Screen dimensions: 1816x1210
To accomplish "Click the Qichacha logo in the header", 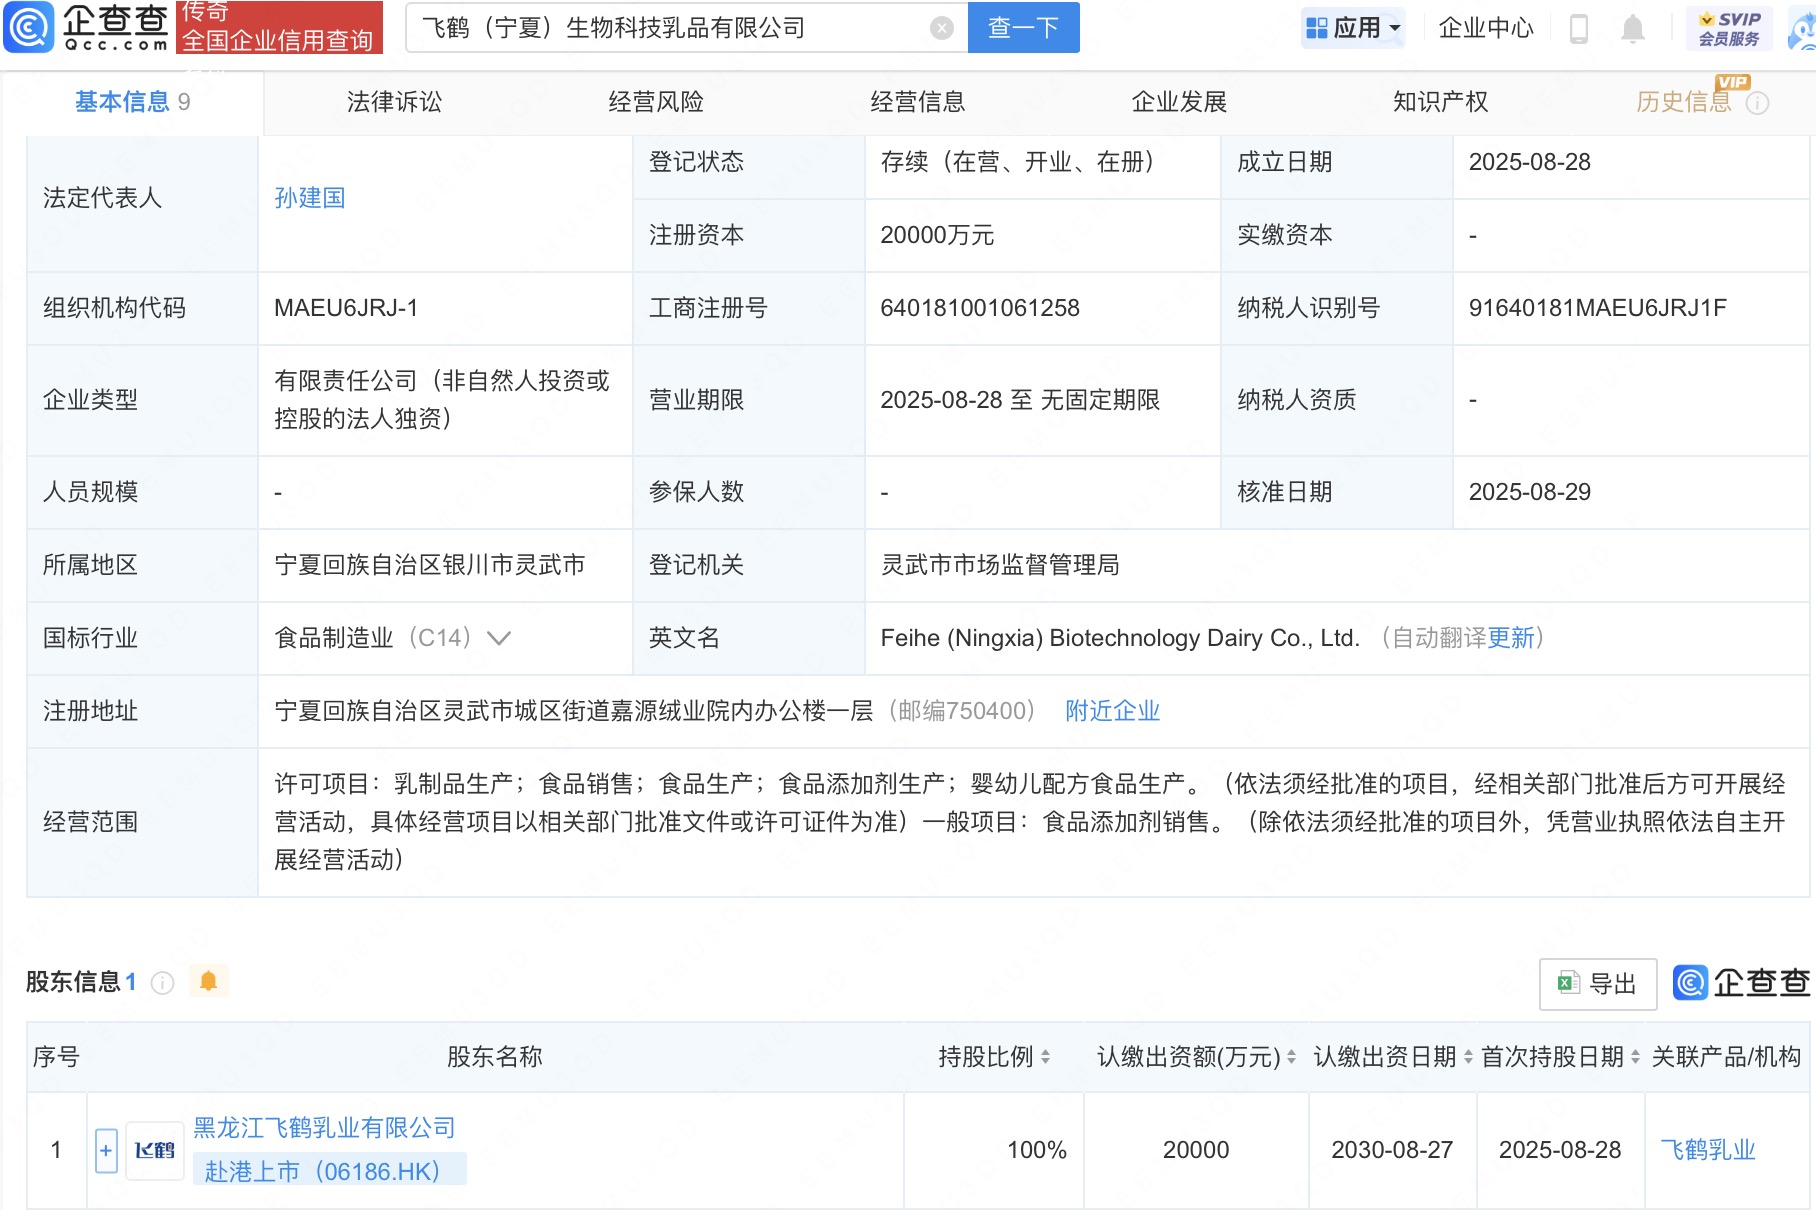I will click(x=86, y=27).
